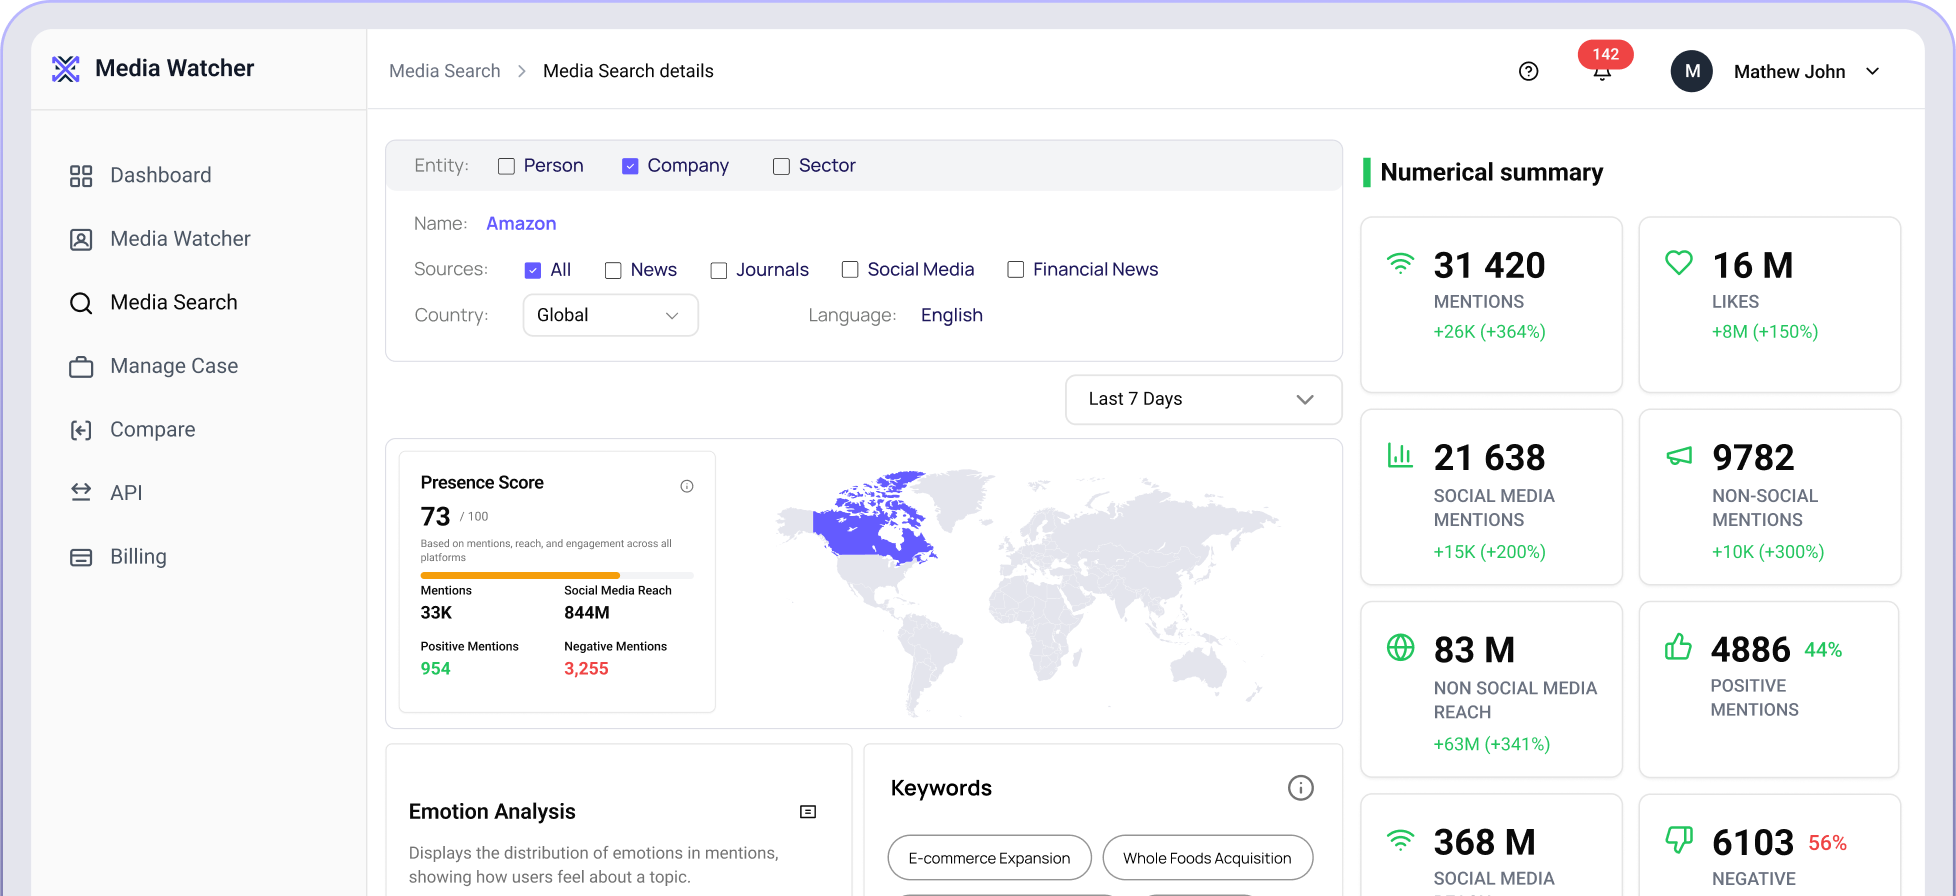The height and width of the screenshot is (896, 1956).
Task: Open Media Watcher sidebar item
Action: pos(180,239)
